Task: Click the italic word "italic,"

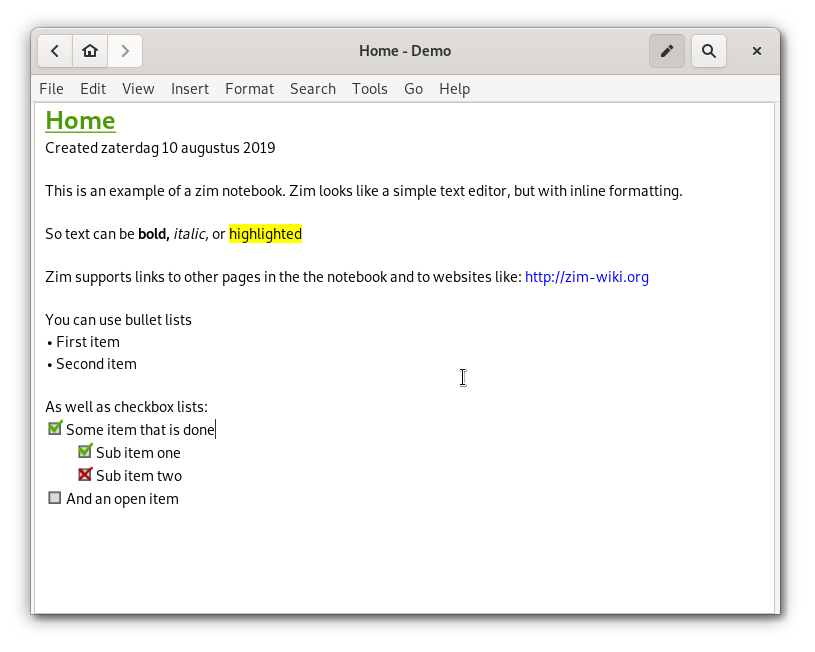Action: (x=191, y=234)
